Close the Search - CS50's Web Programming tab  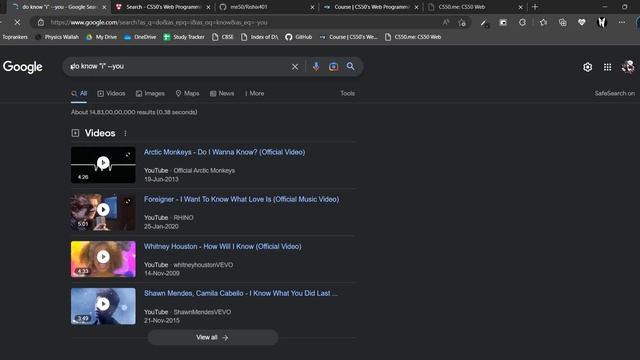(209, 7)
